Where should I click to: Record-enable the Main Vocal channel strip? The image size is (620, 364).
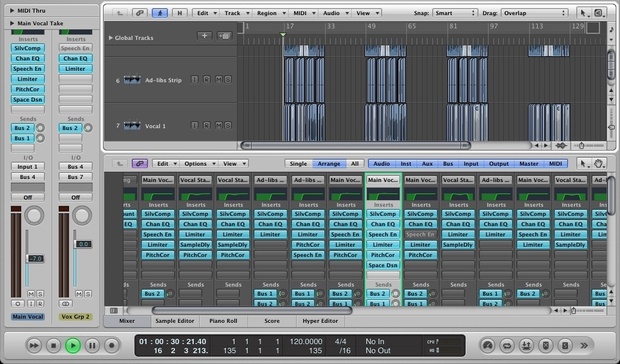coord(40,304)
